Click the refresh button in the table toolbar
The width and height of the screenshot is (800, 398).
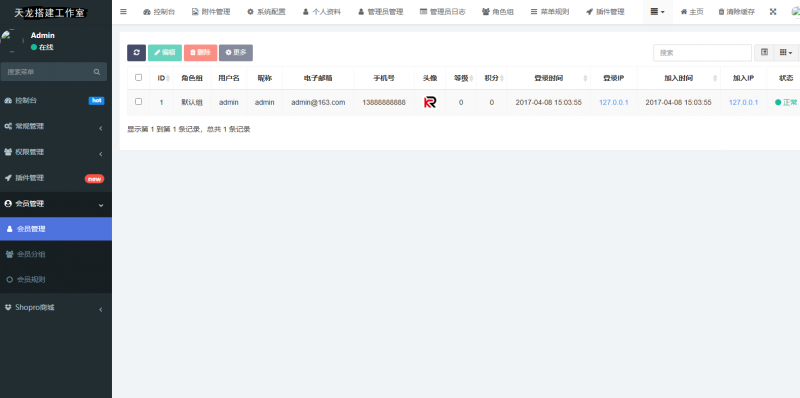[136, 53]
